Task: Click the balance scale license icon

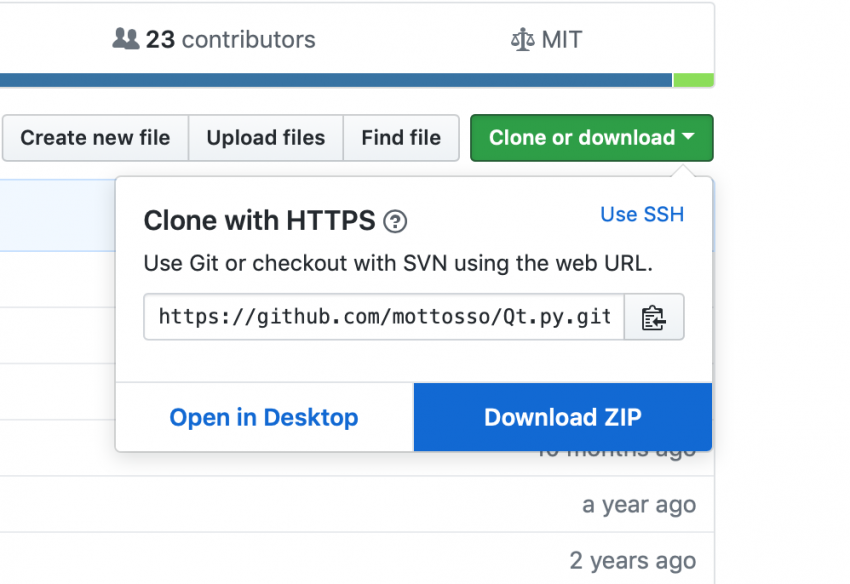Action: tap(522, 40)
